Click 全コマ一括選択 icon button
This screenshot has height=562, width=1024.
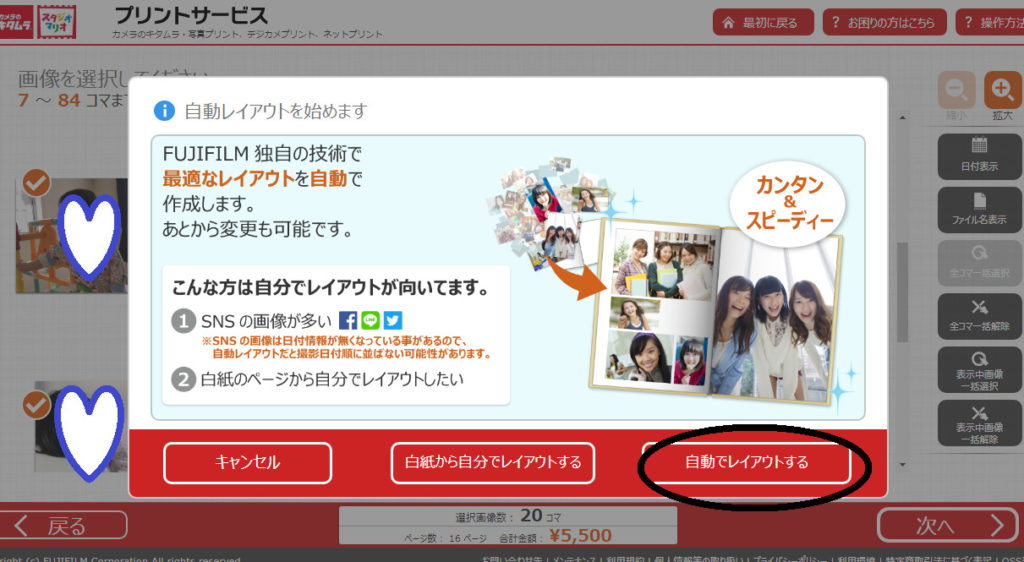[979, 263]
